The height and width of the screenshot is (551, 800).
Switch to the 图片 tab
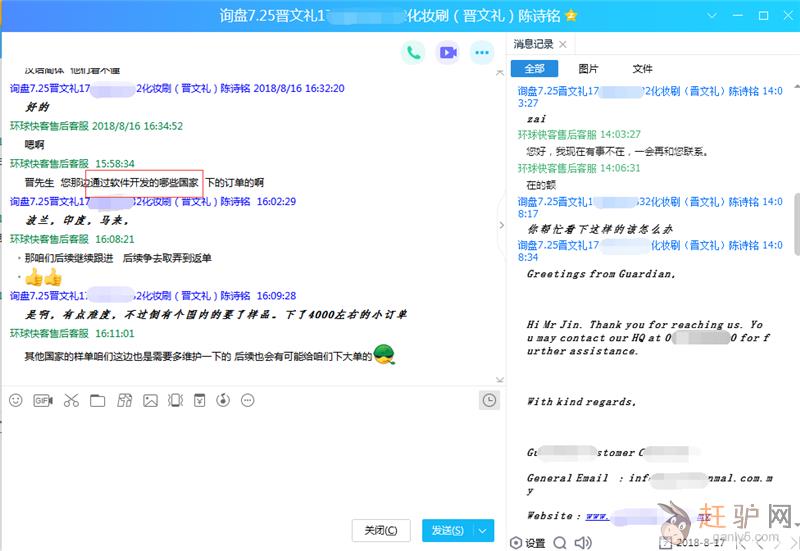[x=589, y=68]
